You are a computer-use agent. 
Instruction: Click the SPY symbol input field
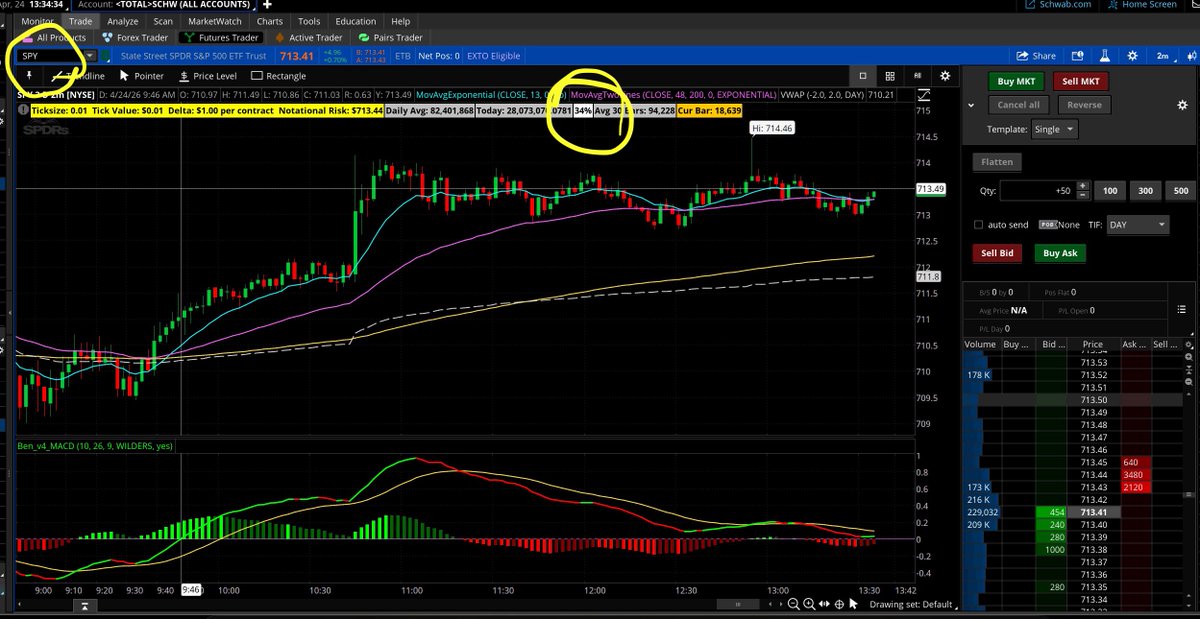pos(48,56)
